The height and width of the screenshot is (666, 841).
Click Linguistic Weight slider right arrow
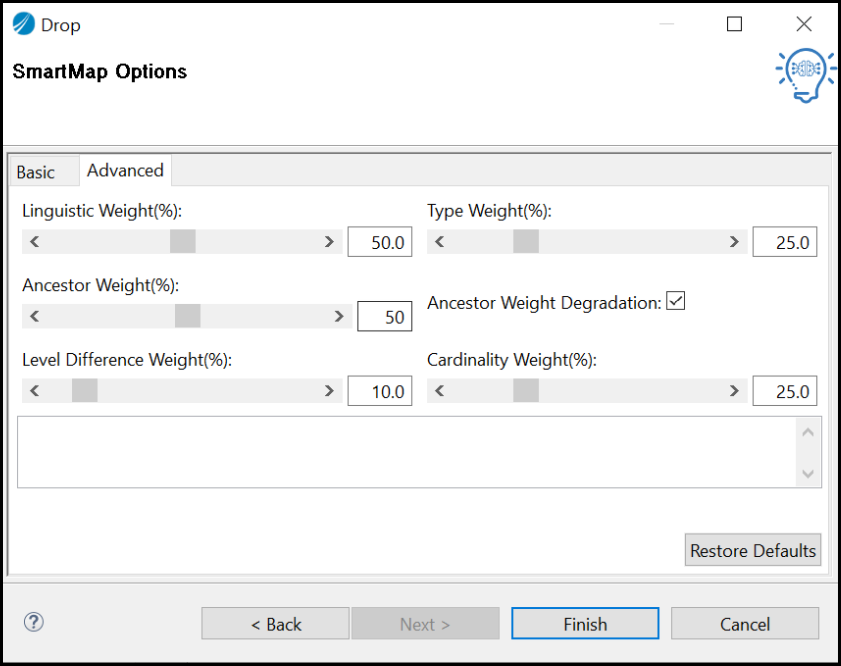[329, 242]
